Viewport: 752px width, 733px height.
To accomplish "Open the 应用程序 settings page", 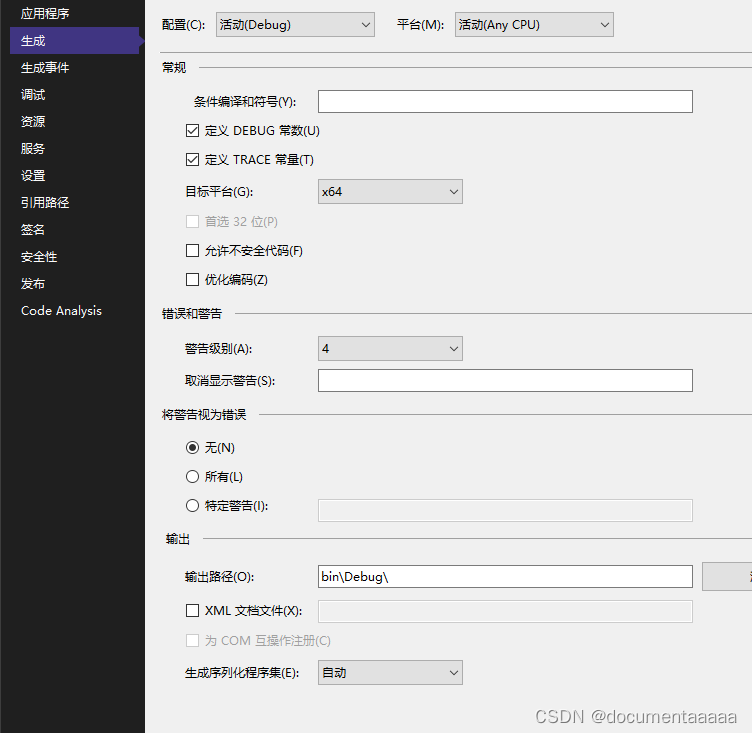I will (x=45, y=13).
